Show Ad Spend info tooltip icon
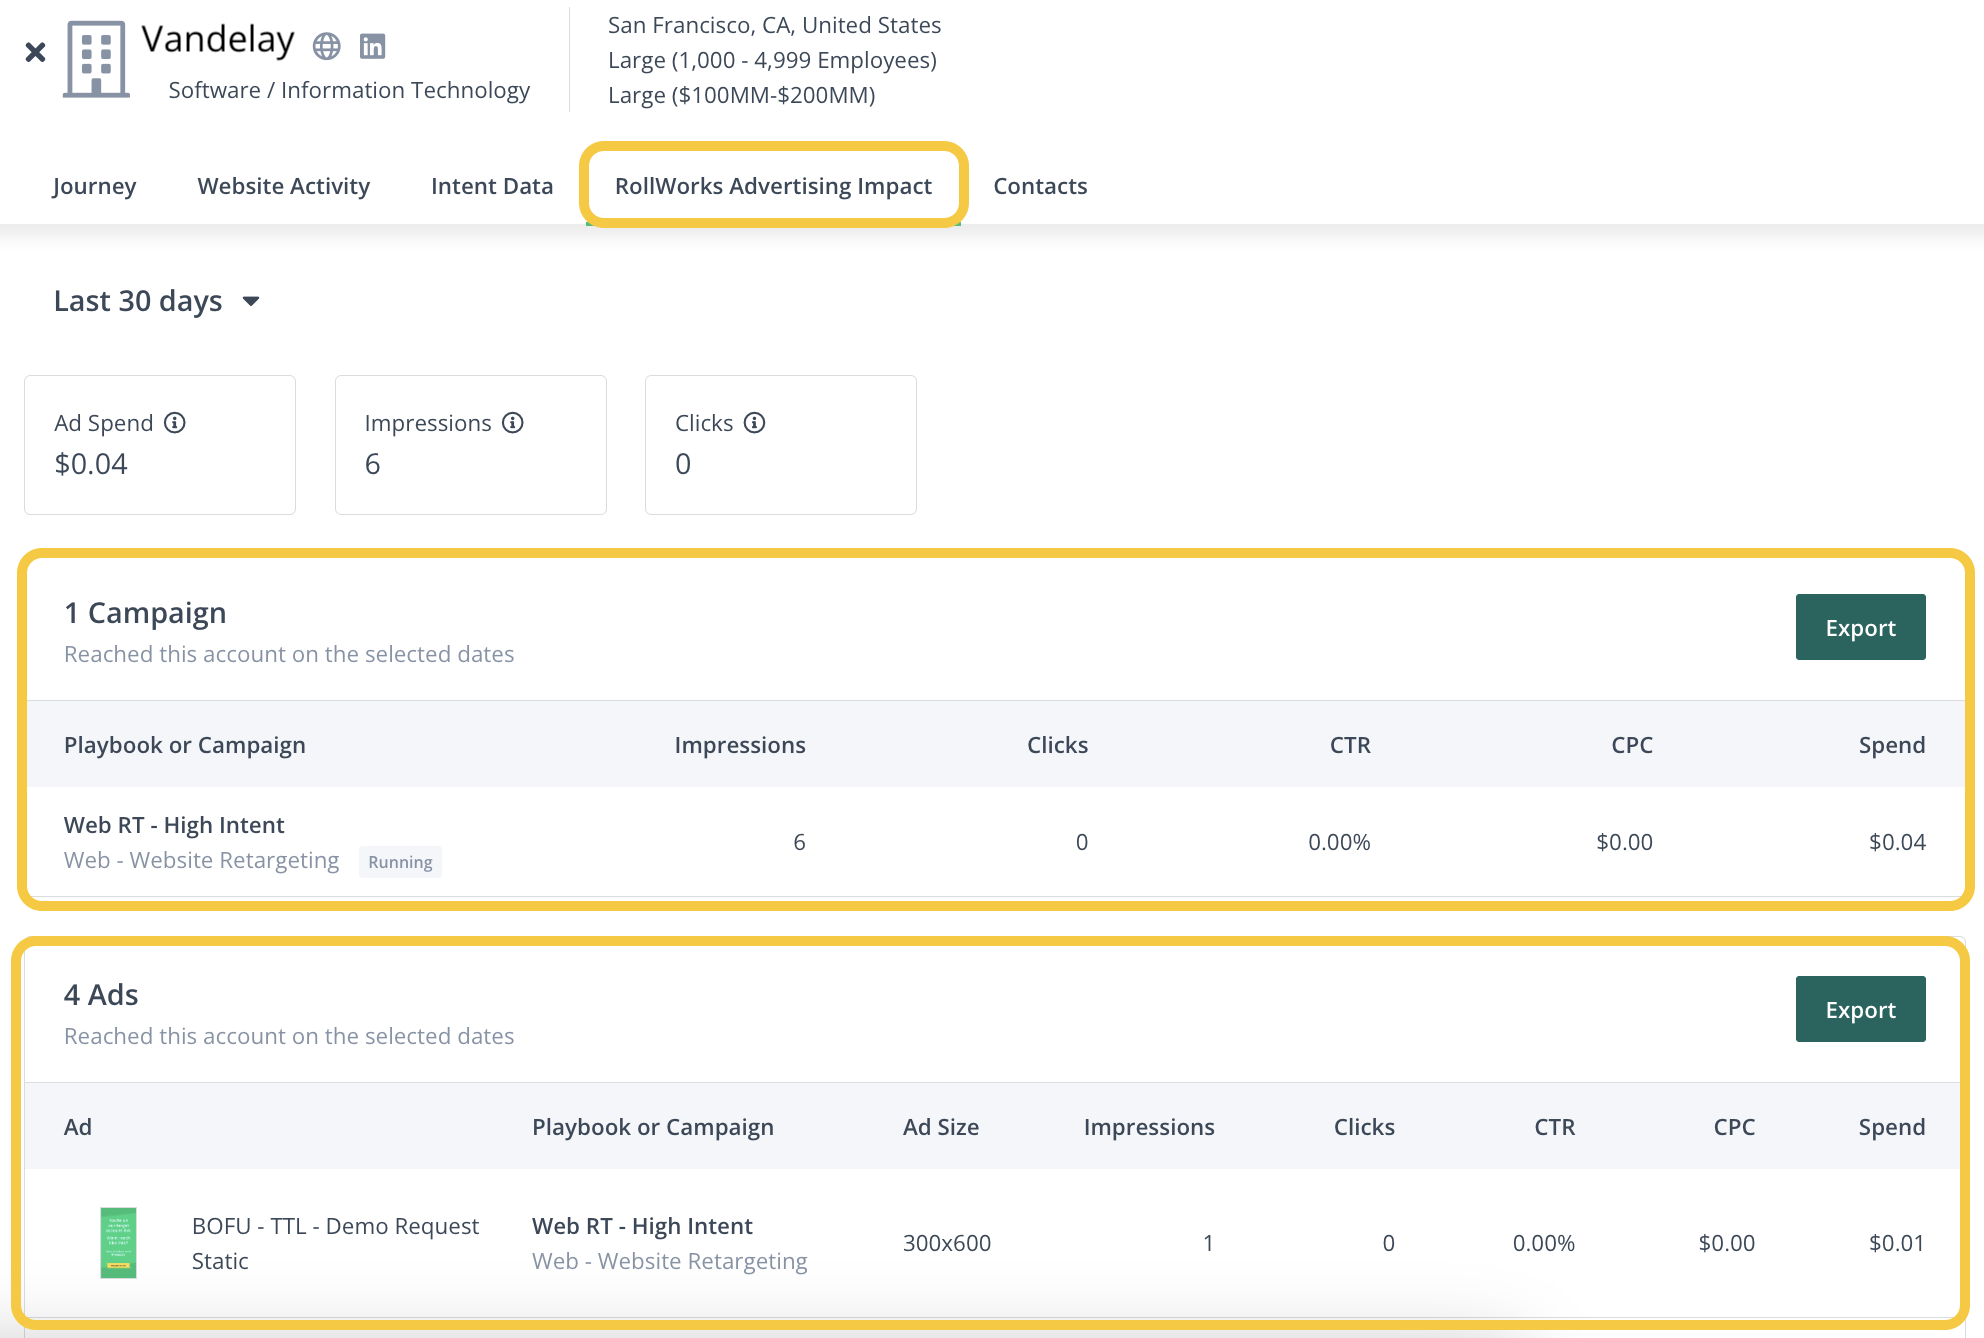1984x1338 pixels. [x=175, y=423]
